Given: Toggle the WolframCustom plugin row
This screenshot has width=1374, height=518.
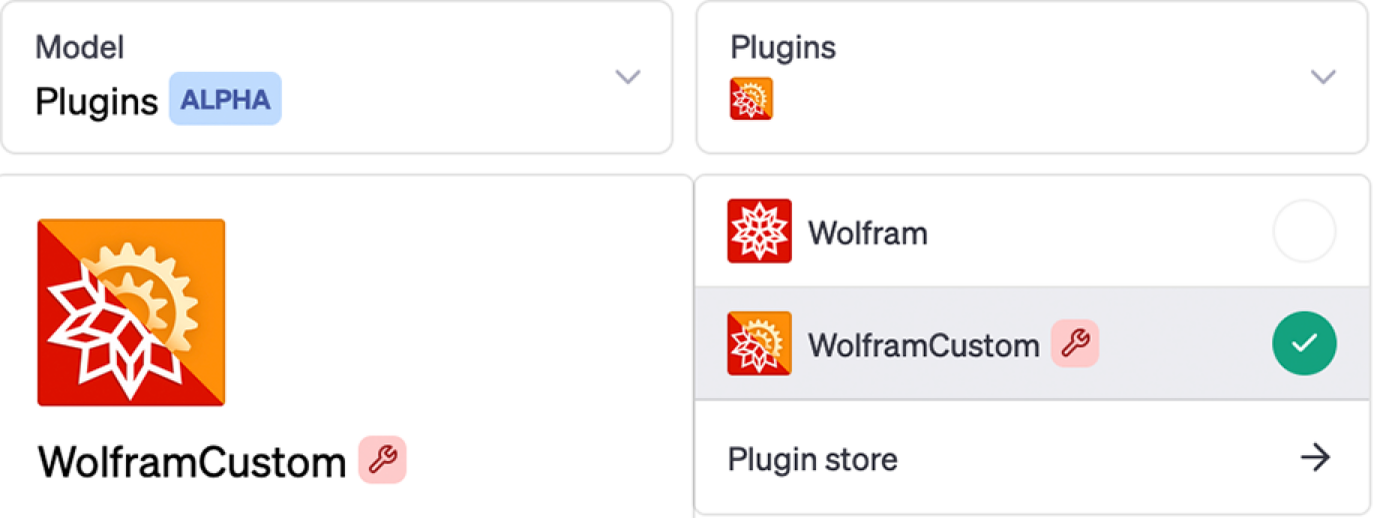Looking at the screenshot, I should (x=1032, y=343).
